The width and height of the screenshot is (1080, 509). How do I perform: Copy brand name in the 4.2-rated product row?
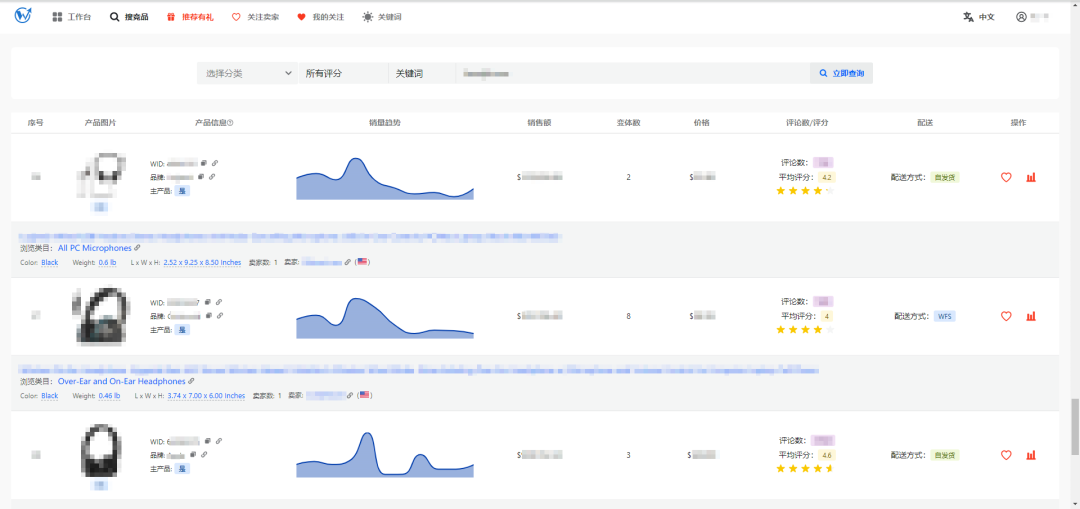pyautogui.click(x=201, y=177)
